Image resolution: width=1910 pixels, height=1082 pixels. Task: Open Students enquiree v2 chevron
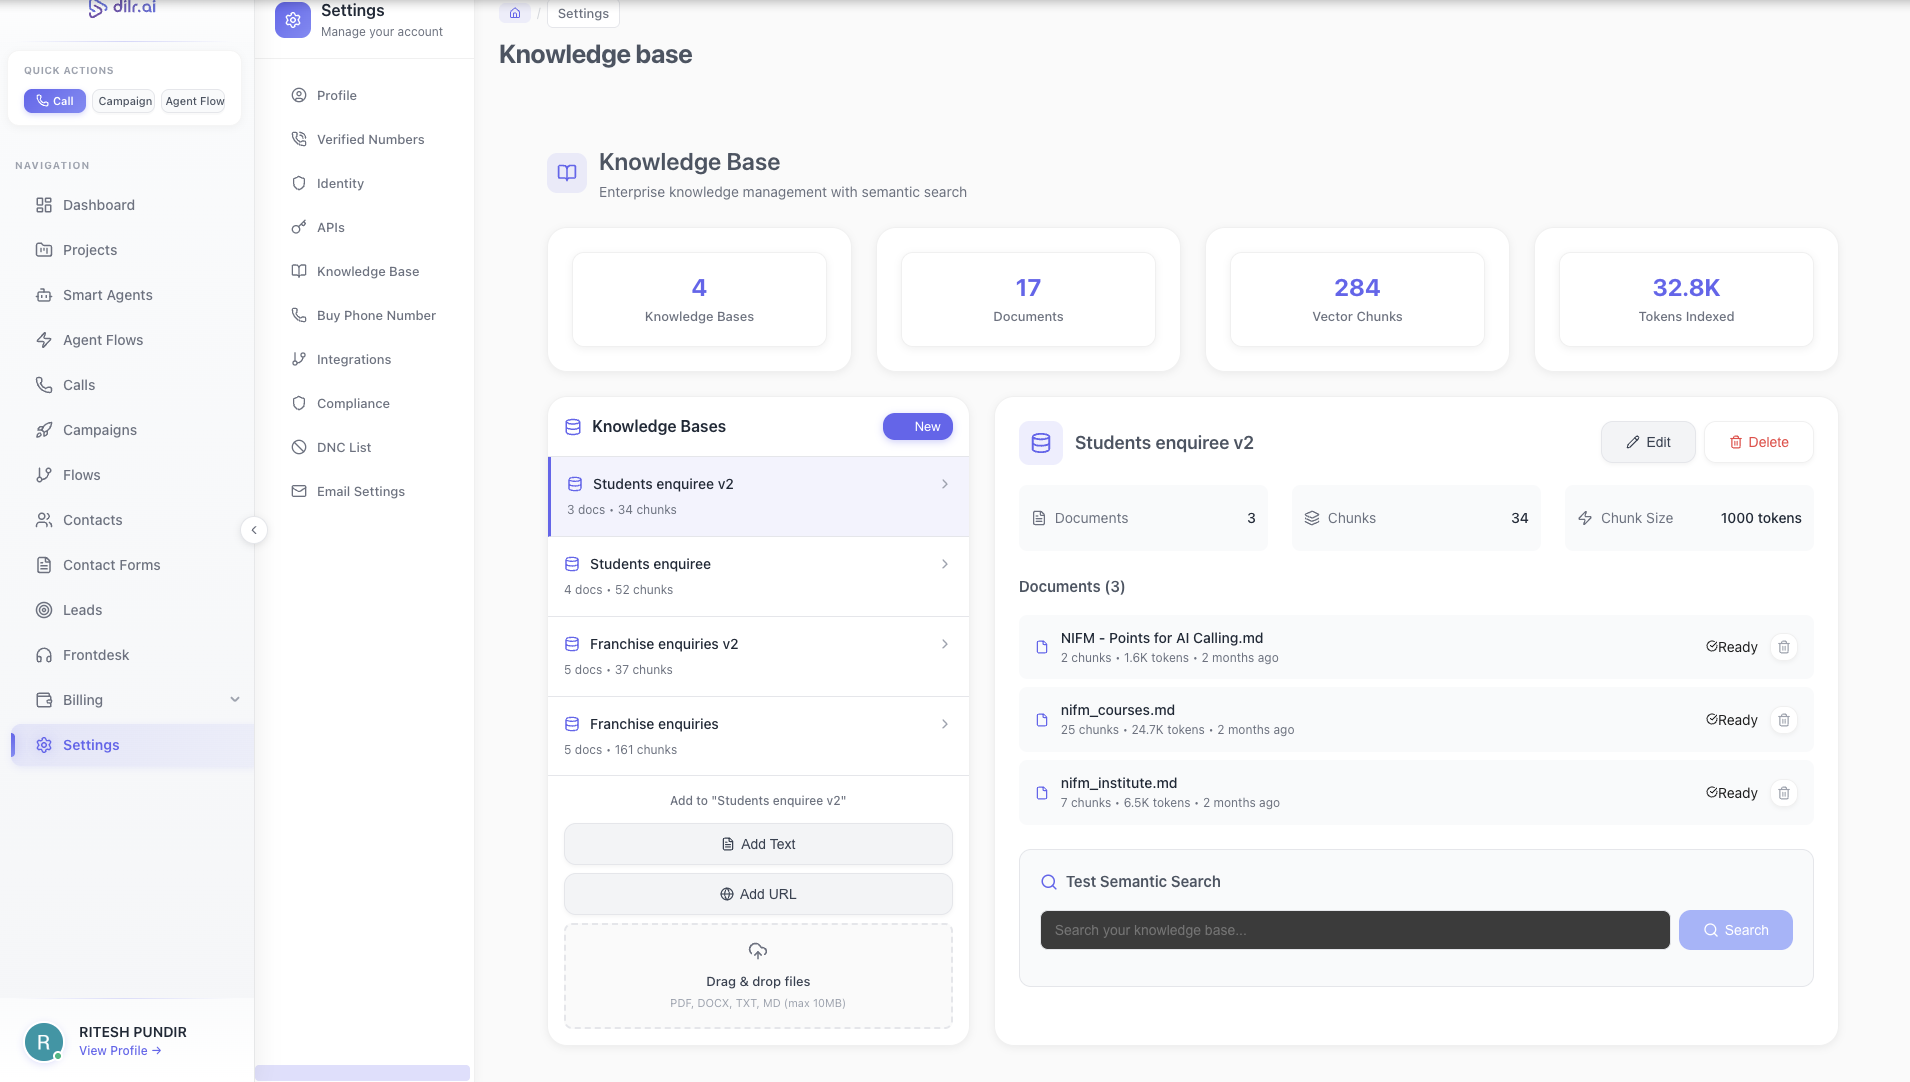tap(945, 484)
